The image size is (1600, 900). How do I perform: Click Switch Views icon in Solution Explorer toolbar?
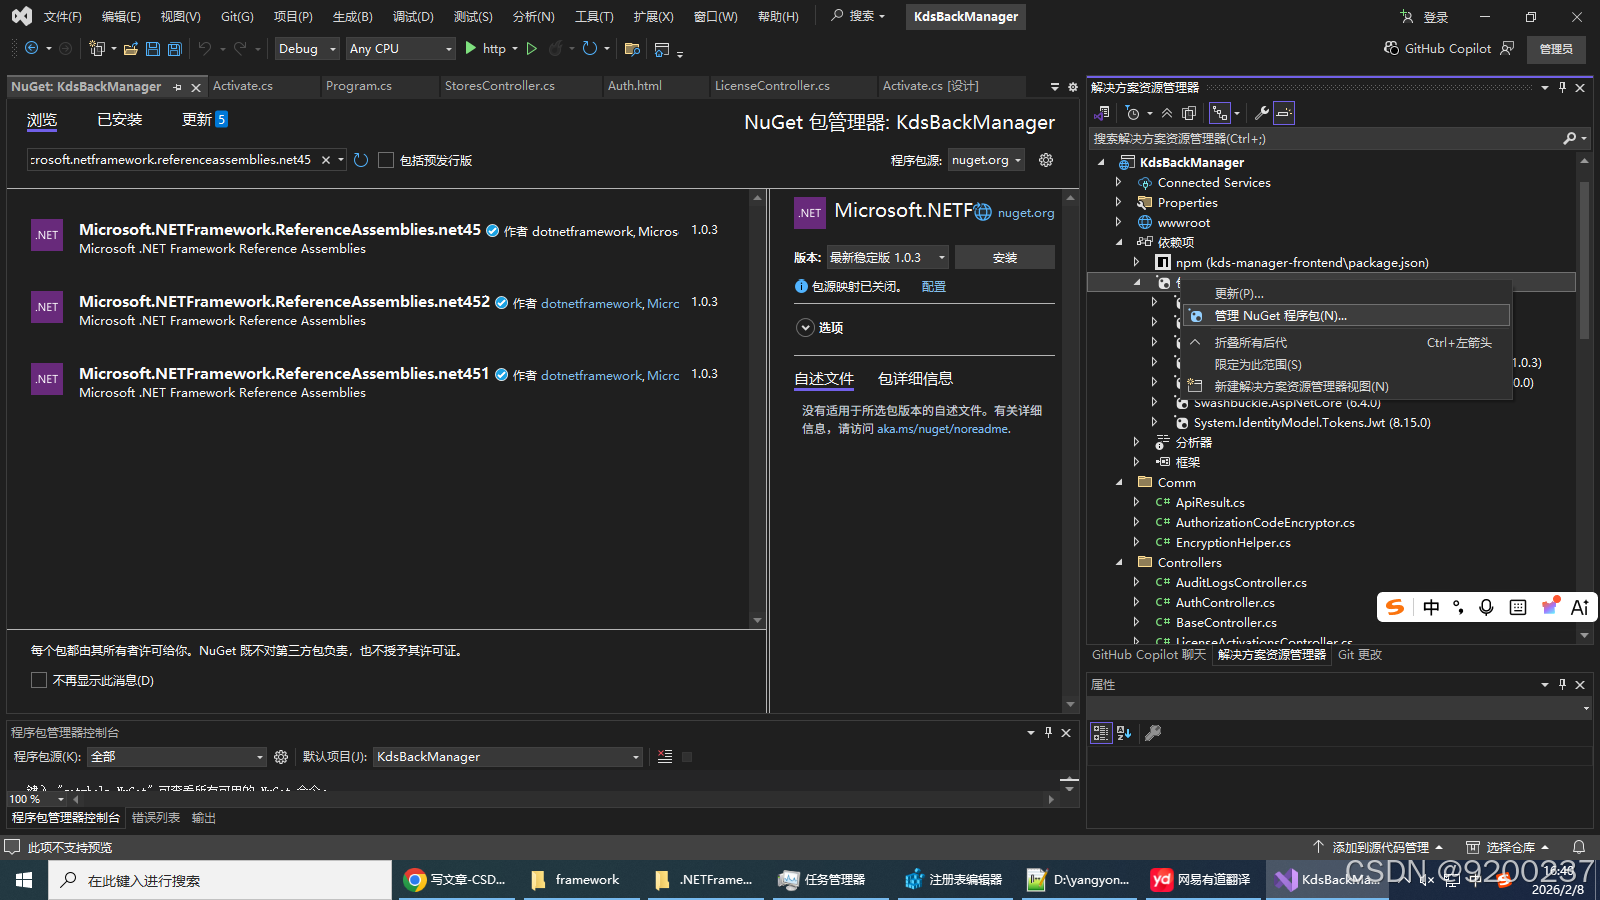1103,113
